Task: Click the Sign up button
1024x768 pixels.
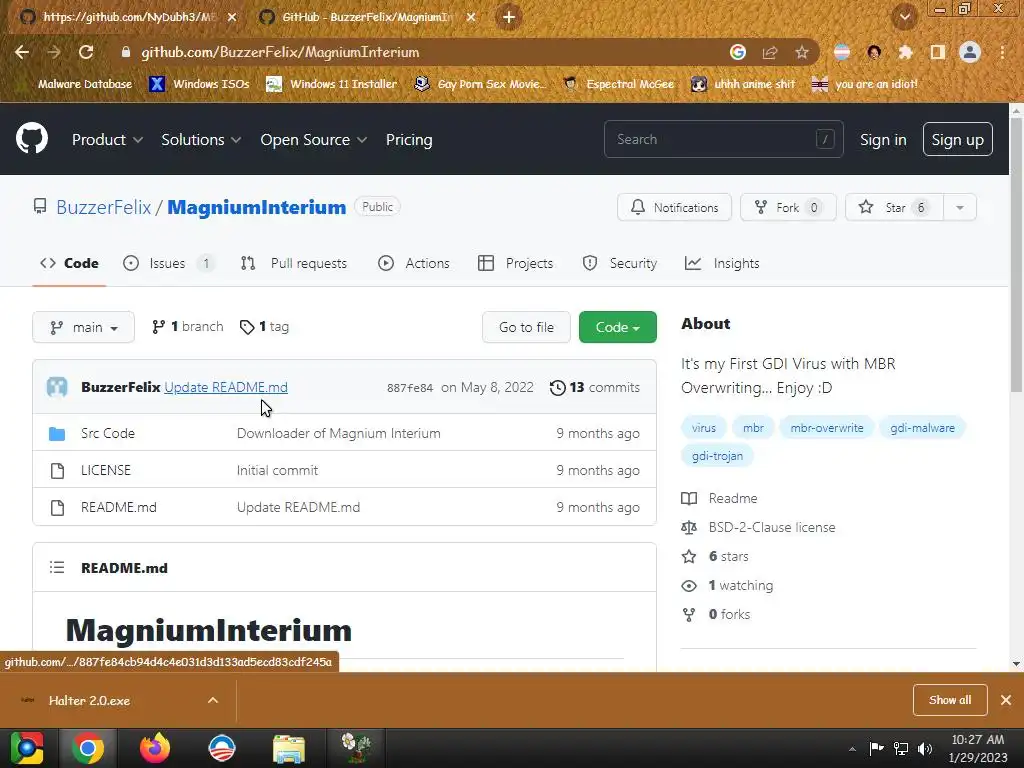Action: coord(957,139)
